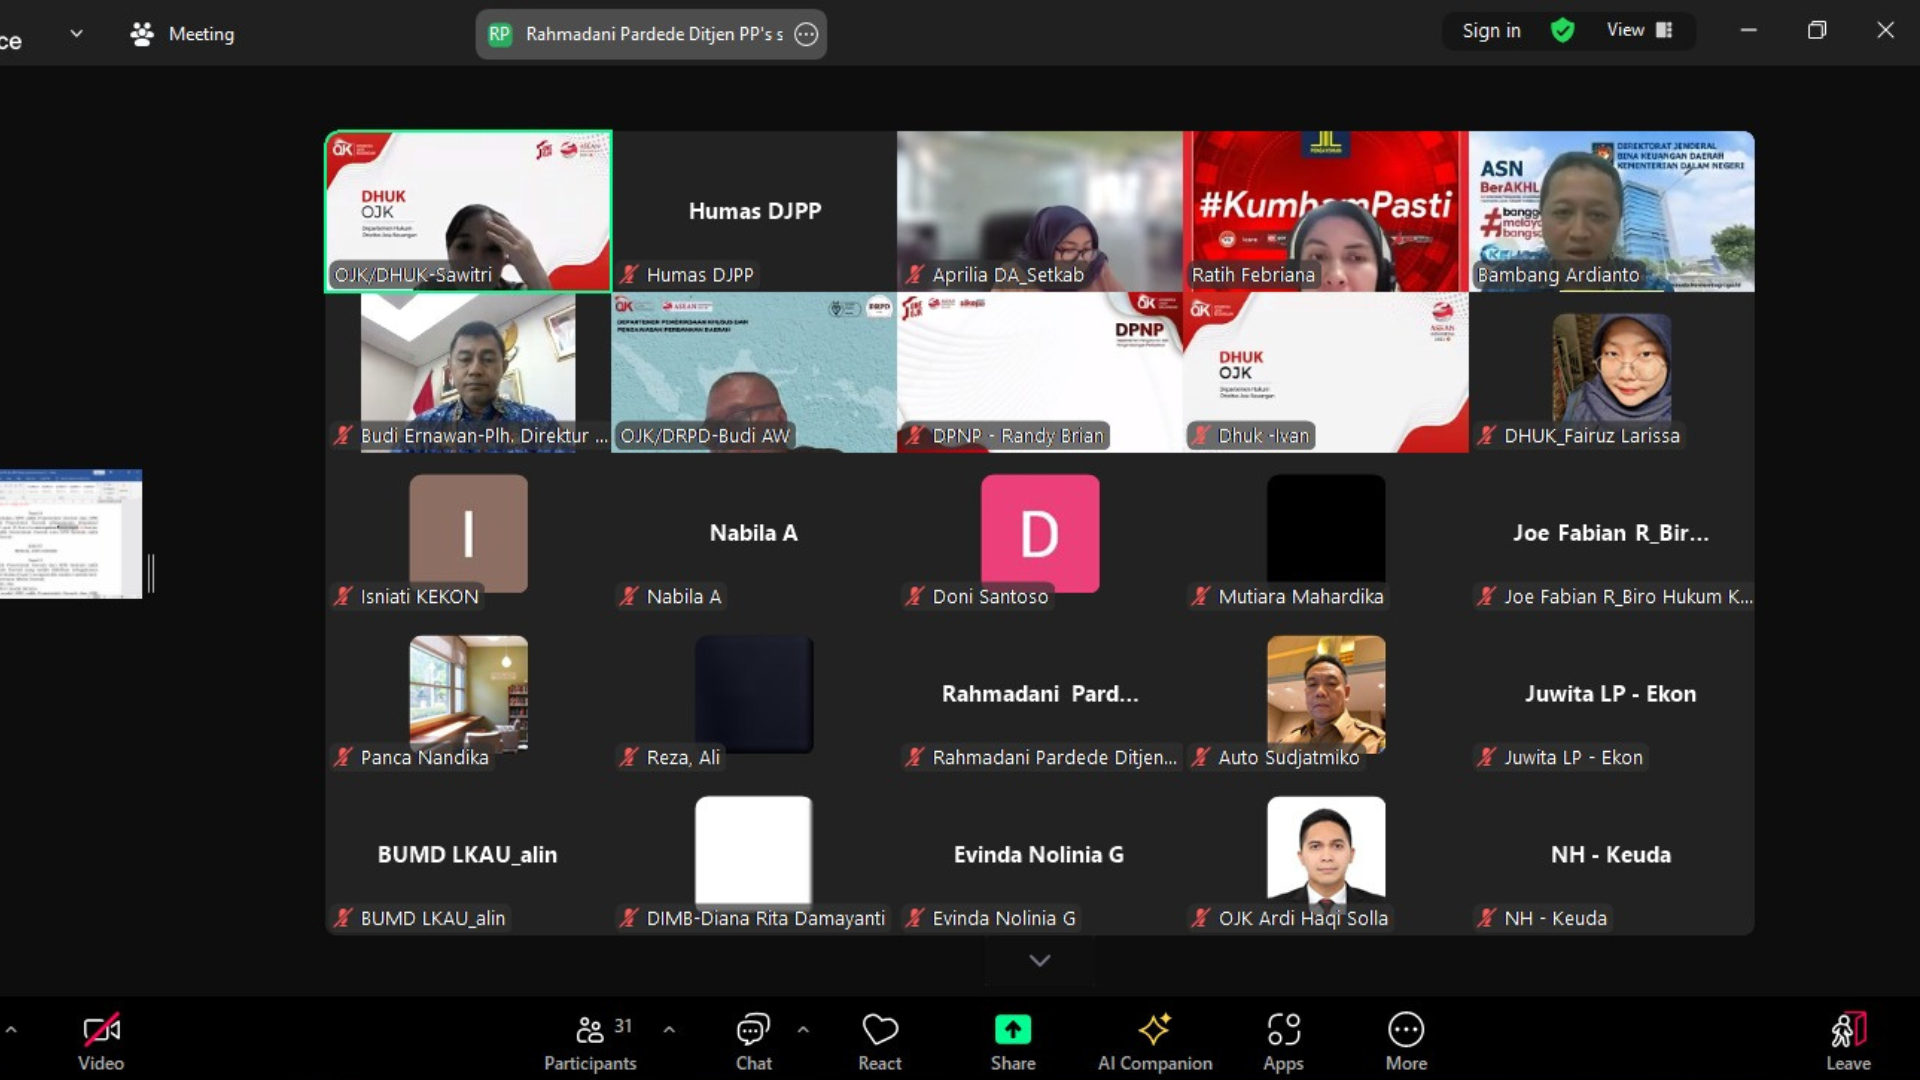Select Aprilia DA_Setkab video tile
The image size is (1920, 1080).
tap(1040, 211)
